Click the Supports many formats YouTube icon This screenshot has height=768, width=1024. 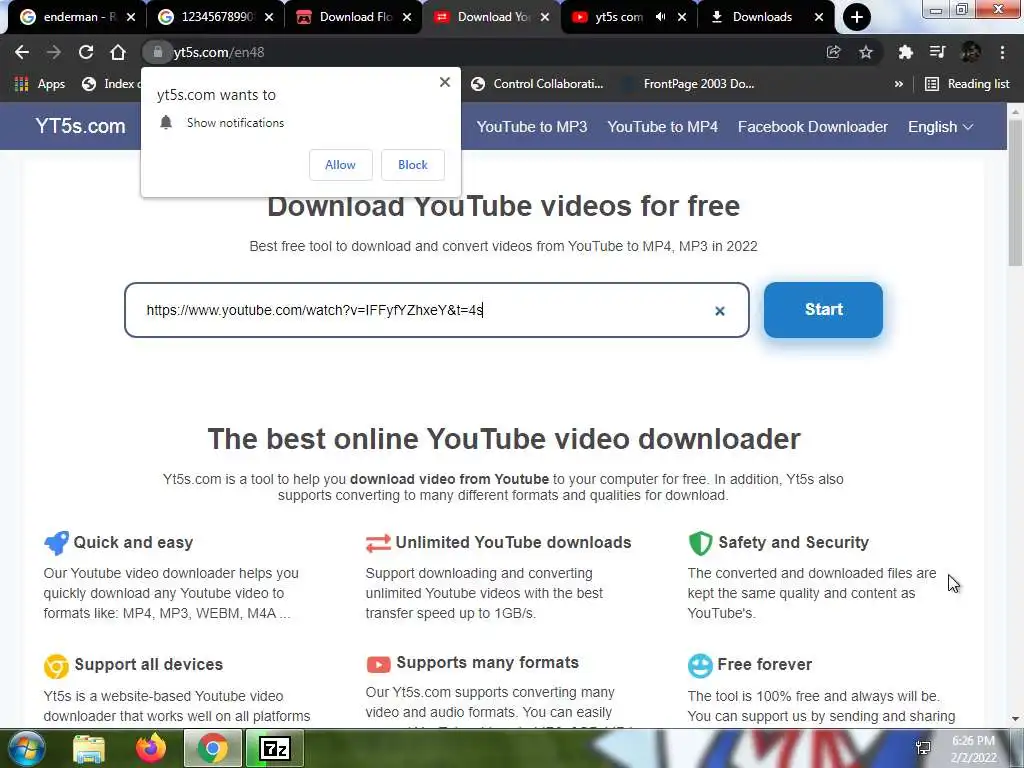pos(378,665)
